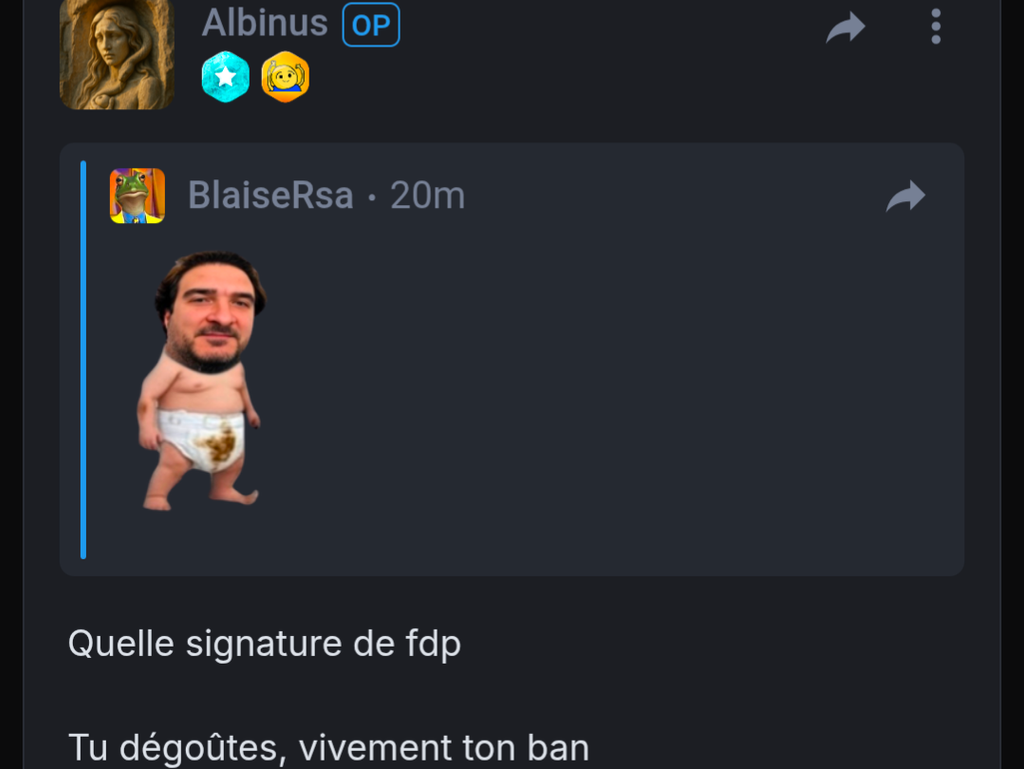Open BlaiseRsa's frog avatar

click(137, 196)
